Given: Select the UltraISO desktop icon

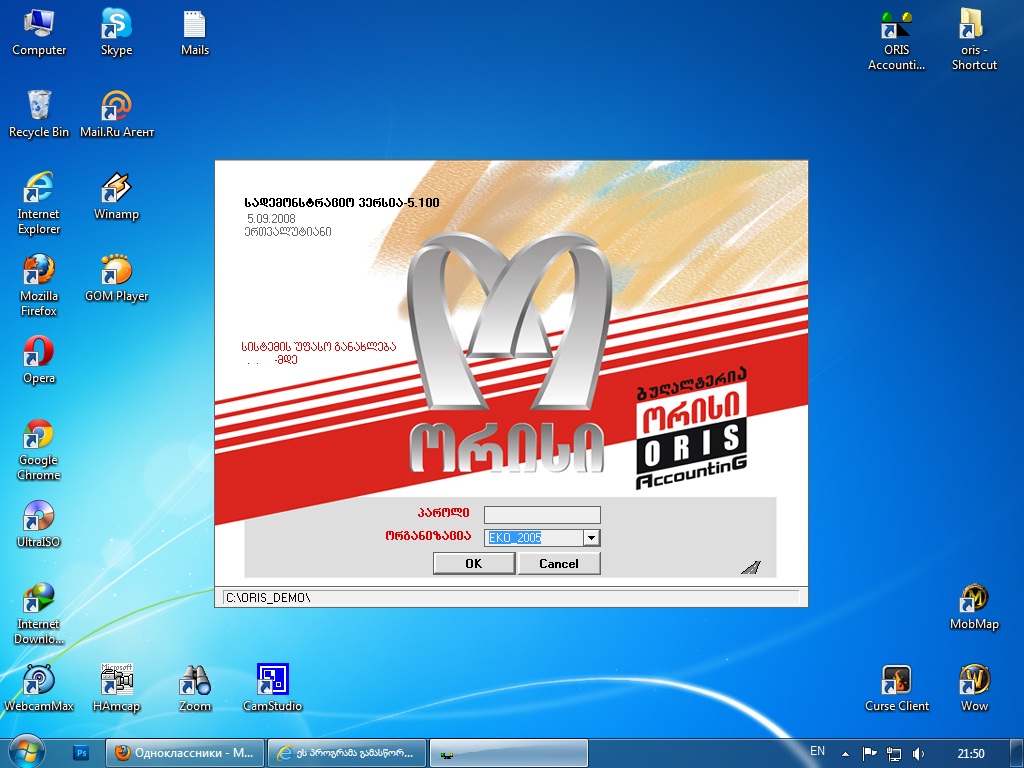Looking at the screenshot, I should pyautogui.click(x=38, y=518).
